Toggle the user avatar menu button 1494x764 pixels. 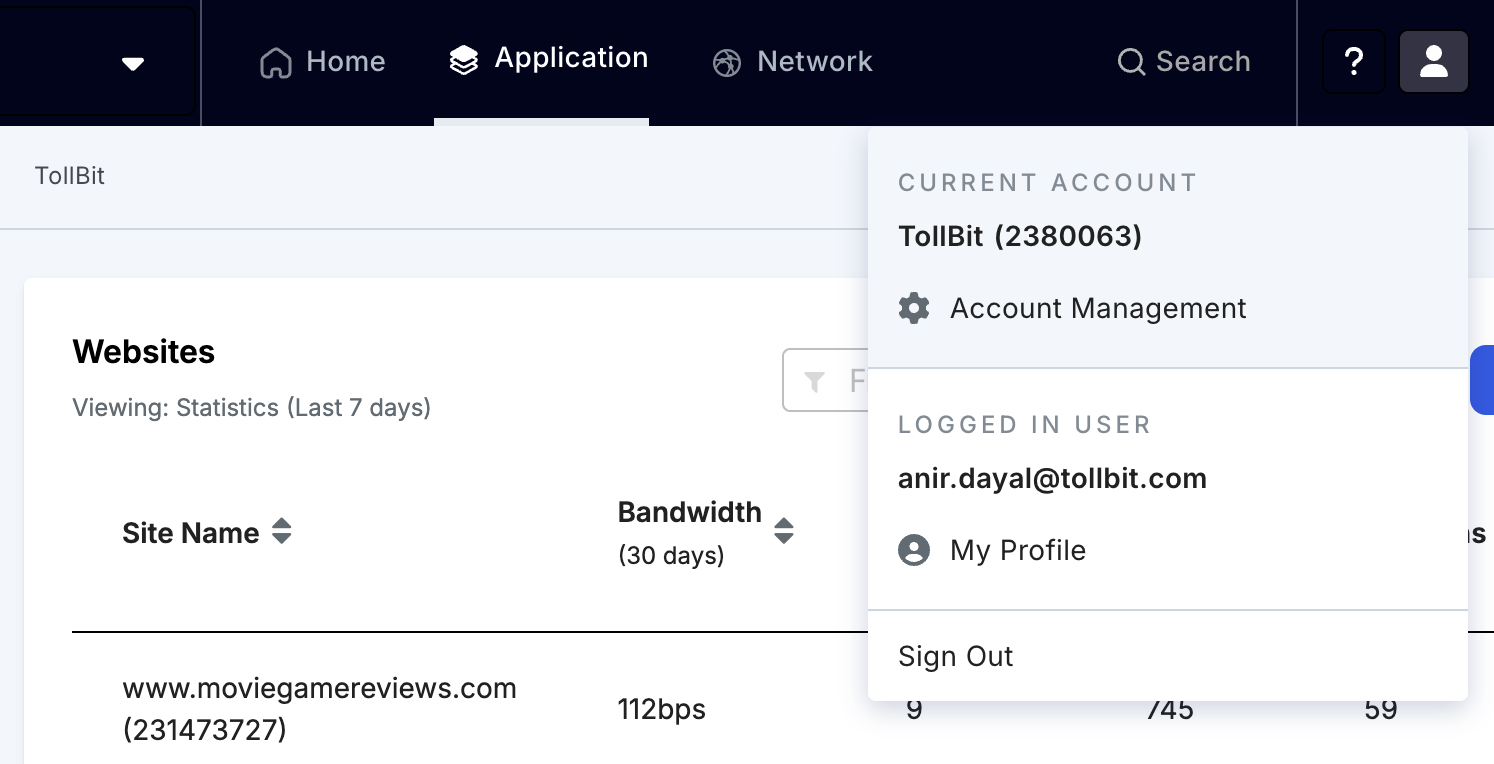(1433, 62)
